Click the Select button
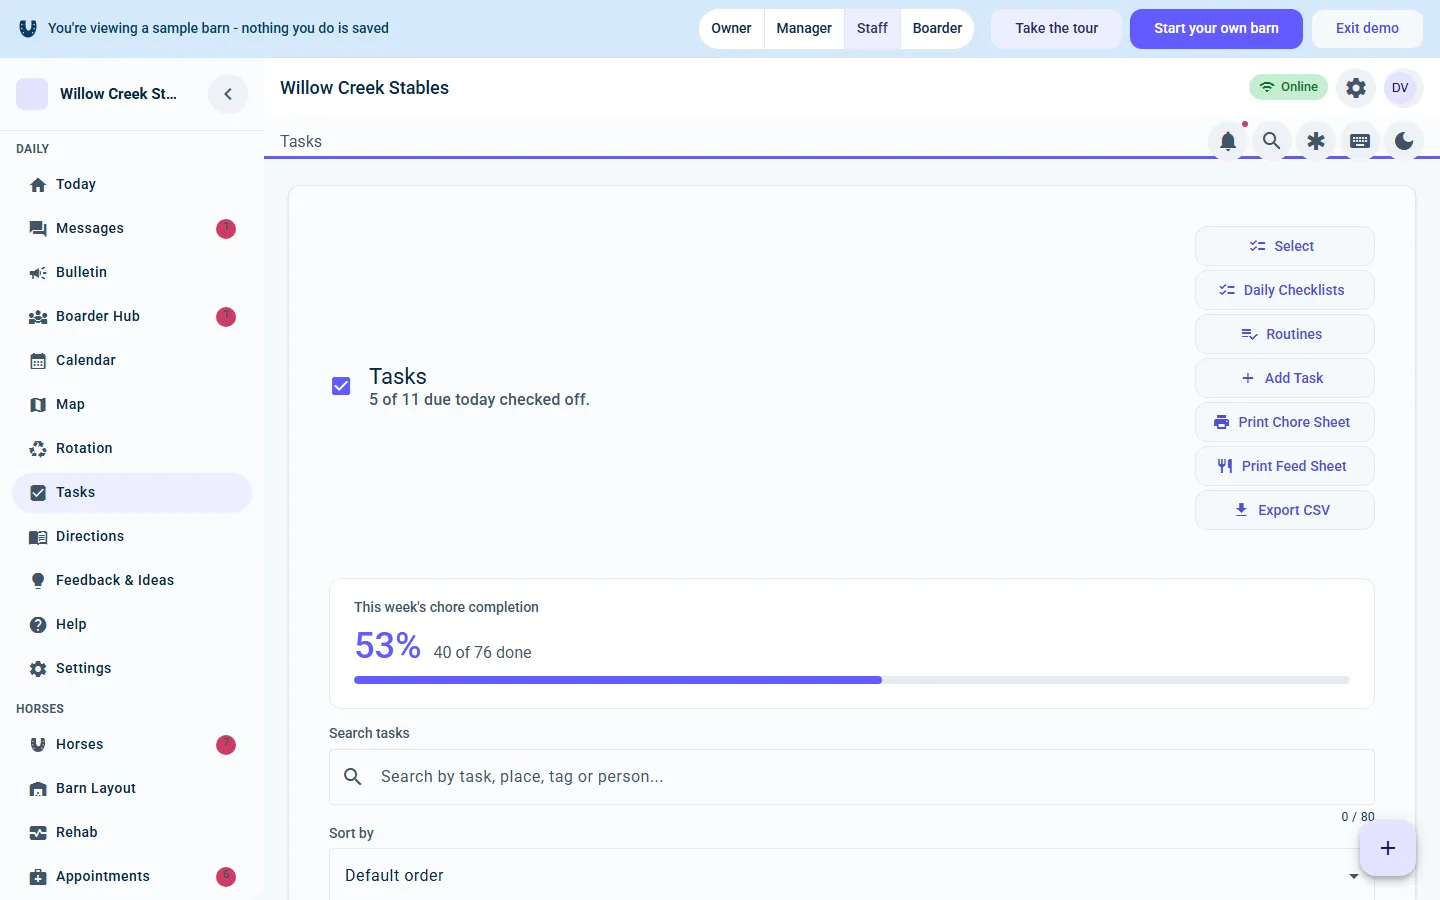This screenshot has width=1440, height=900. point(1284,246)
